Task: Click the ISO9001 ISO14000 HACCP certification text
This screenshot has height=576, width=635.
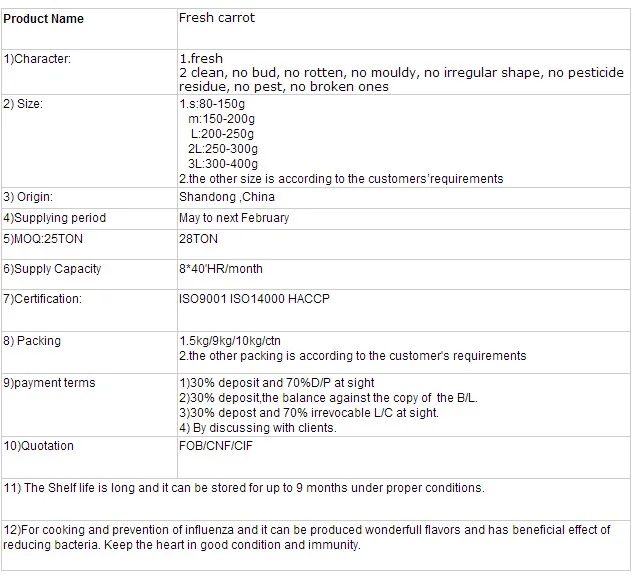Action: coord(254,299)
